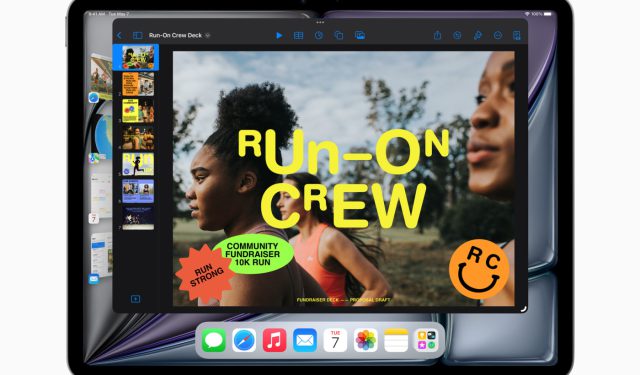Expand the Run-On Crew Deck title dropdown

tap(208, 36)
